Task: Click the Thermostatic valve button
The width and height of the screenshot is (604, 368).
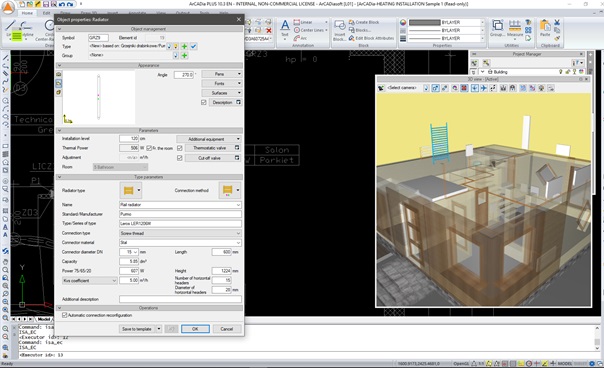Action: [213, 148]
